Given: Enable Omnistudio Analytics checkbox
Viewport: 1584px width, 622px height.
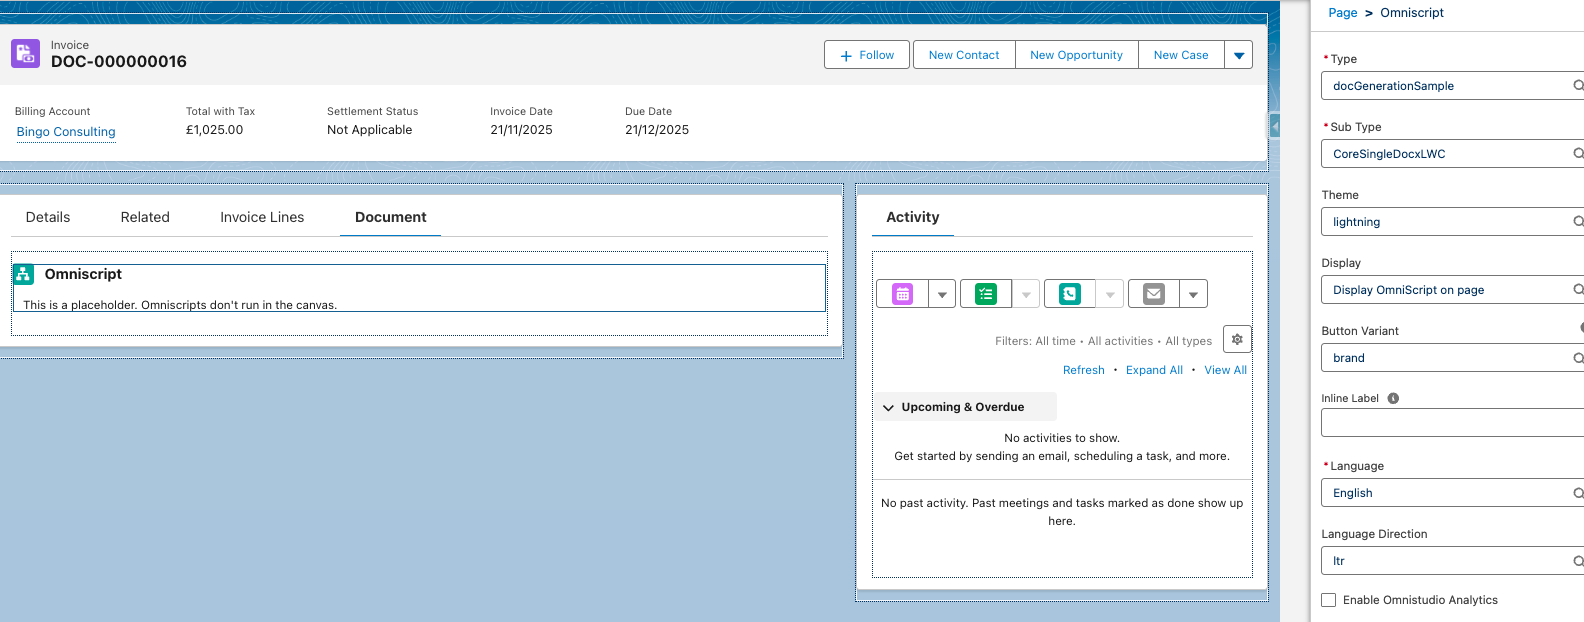Looking at the screenshot, I should [x=1329, y=600].
